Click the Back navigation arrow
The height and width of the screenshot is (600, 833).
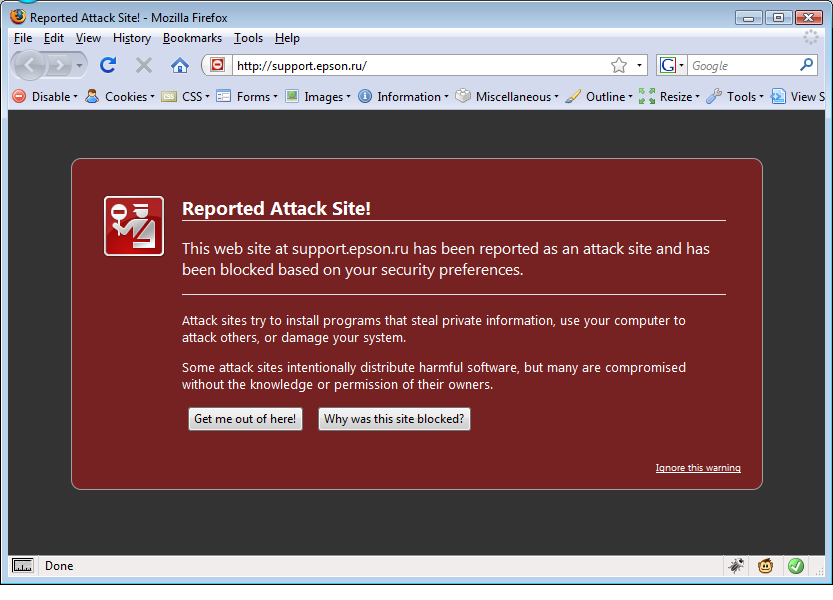pos(29,65)
